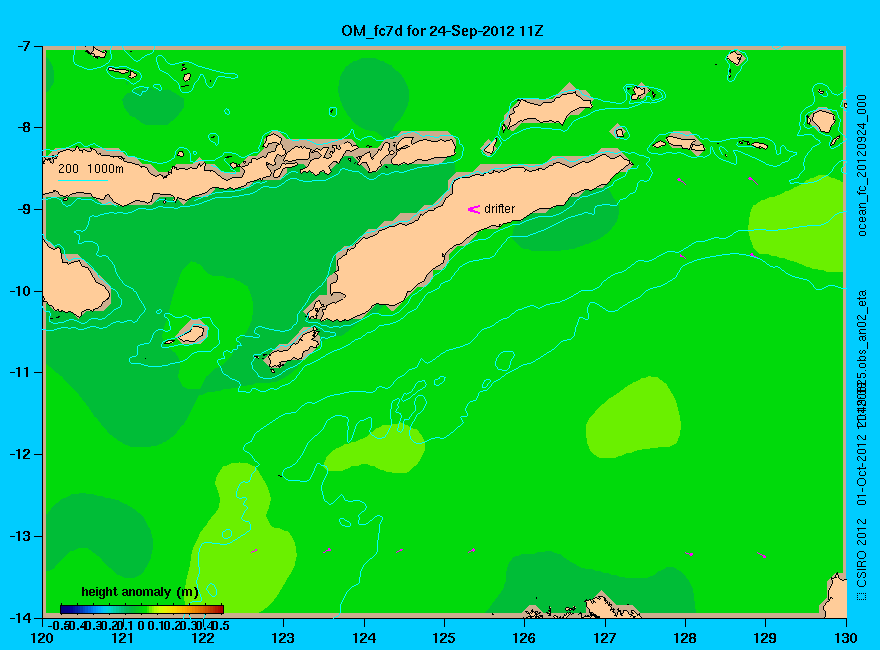The image size is (880, 650).
Task: Click the longitude label 127
Action: (x=605, y=638)
